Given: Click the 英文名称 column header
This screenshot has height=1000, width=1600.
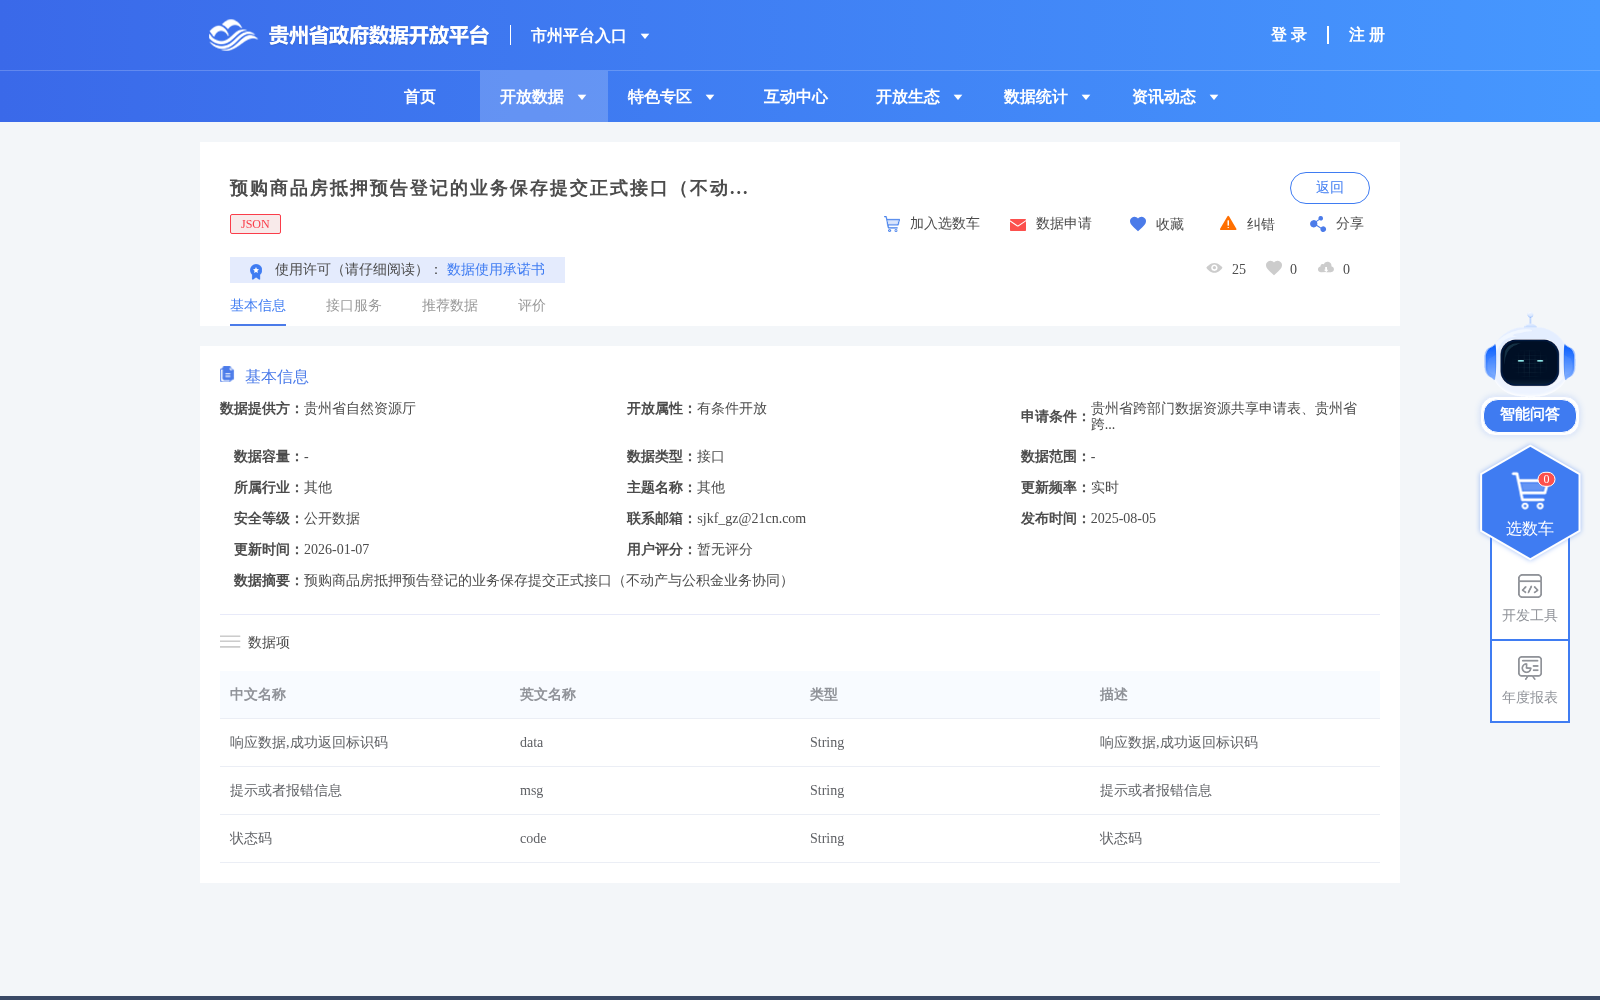Looking at the screenshot, I should 548,695.
